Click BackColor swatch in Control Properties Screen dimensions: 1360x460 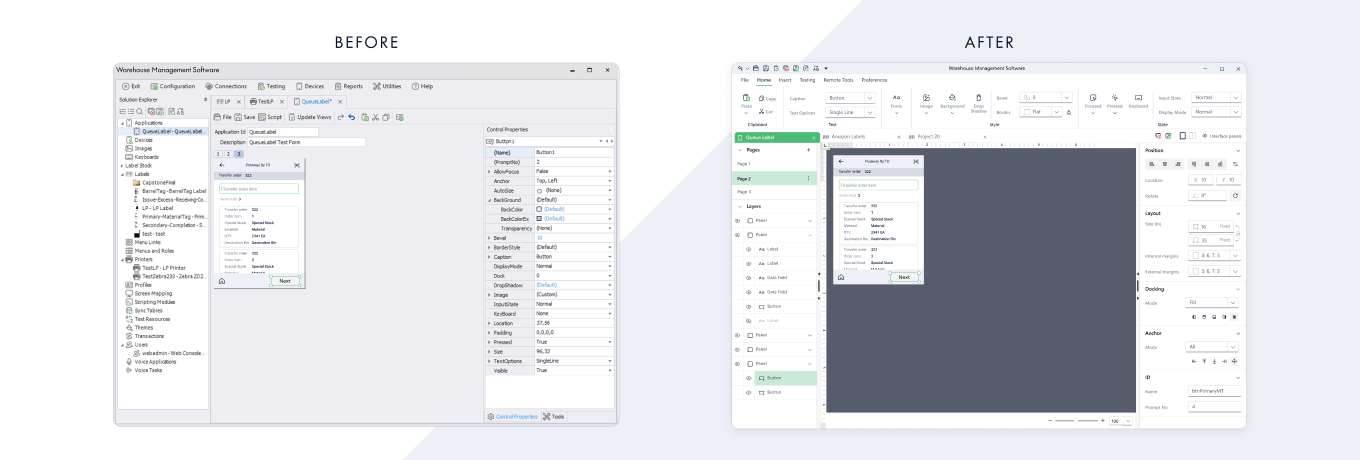pyautogui.click(x=539, y=209)
